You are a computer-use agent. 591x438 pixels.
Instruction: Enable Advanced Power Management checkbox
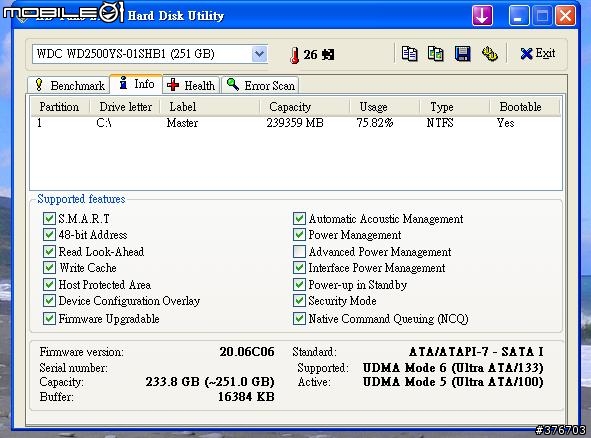299,251
